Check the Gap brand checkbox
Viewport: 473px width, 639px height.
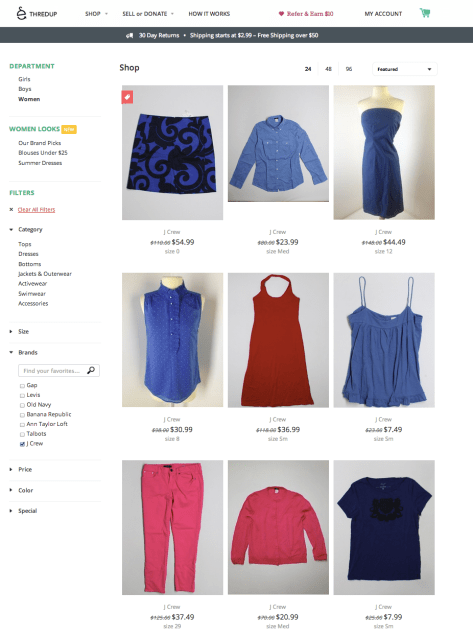[x=22, y=386]
